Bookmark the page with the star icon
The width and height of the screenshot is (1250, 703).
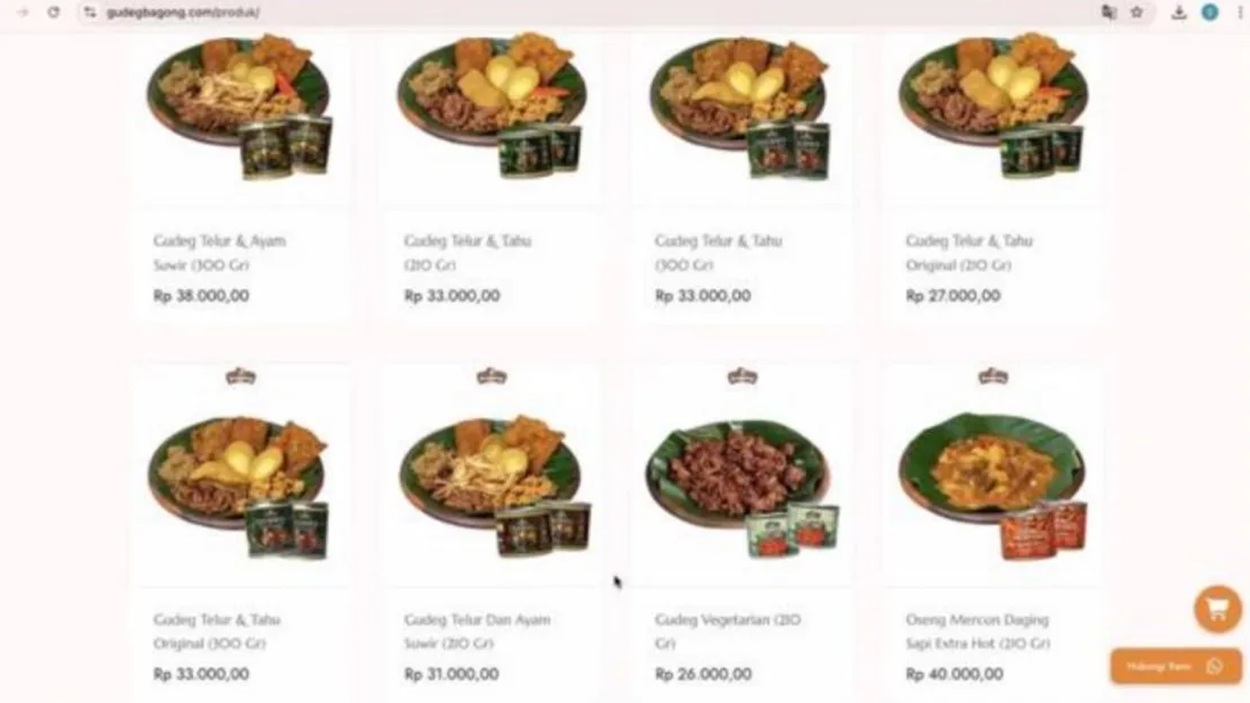(x=1136, y=12)
